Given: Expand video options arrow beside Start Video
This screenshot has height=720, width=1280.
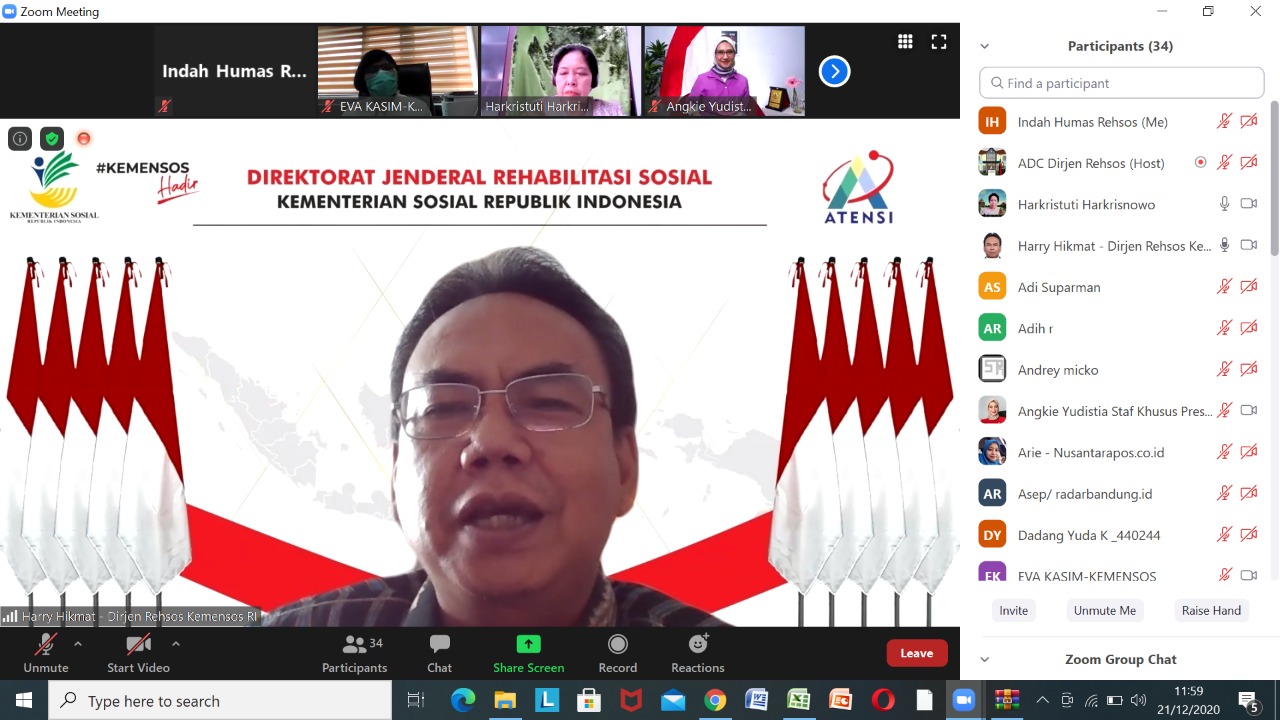Looking at the screenshot, I should tap(176, 643).
